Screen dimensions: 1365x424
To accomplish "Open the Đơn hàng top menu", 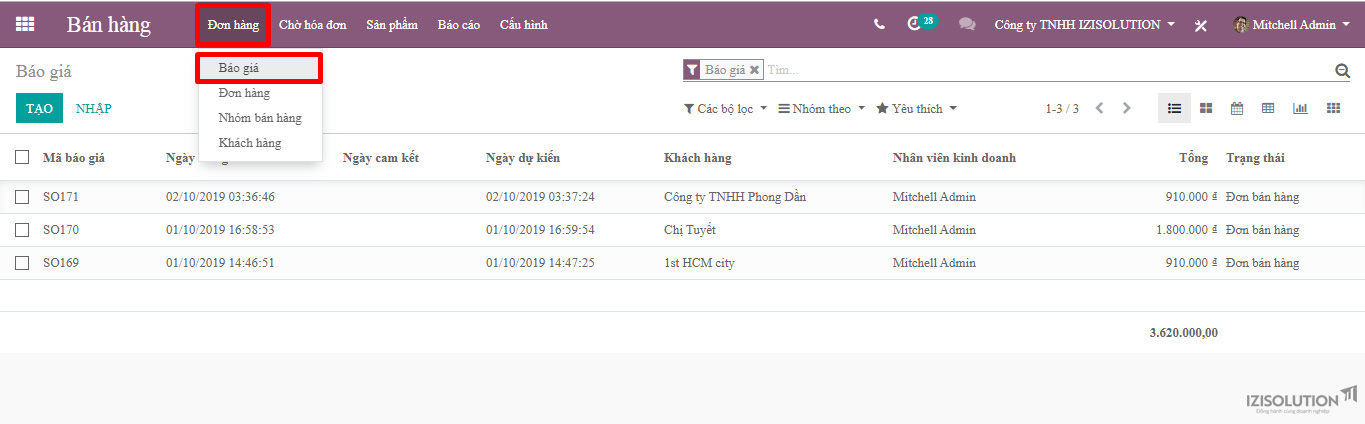I will point(233,25).
